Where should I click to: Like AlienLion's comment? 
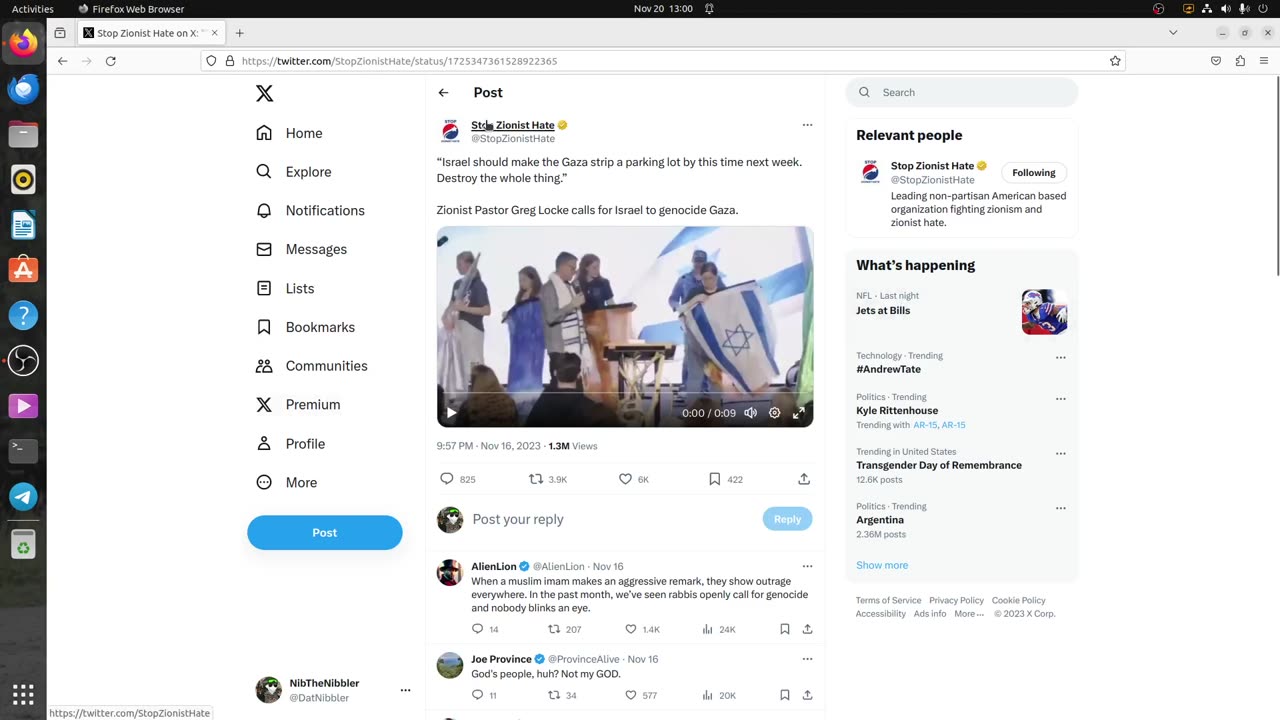(631, 629)
